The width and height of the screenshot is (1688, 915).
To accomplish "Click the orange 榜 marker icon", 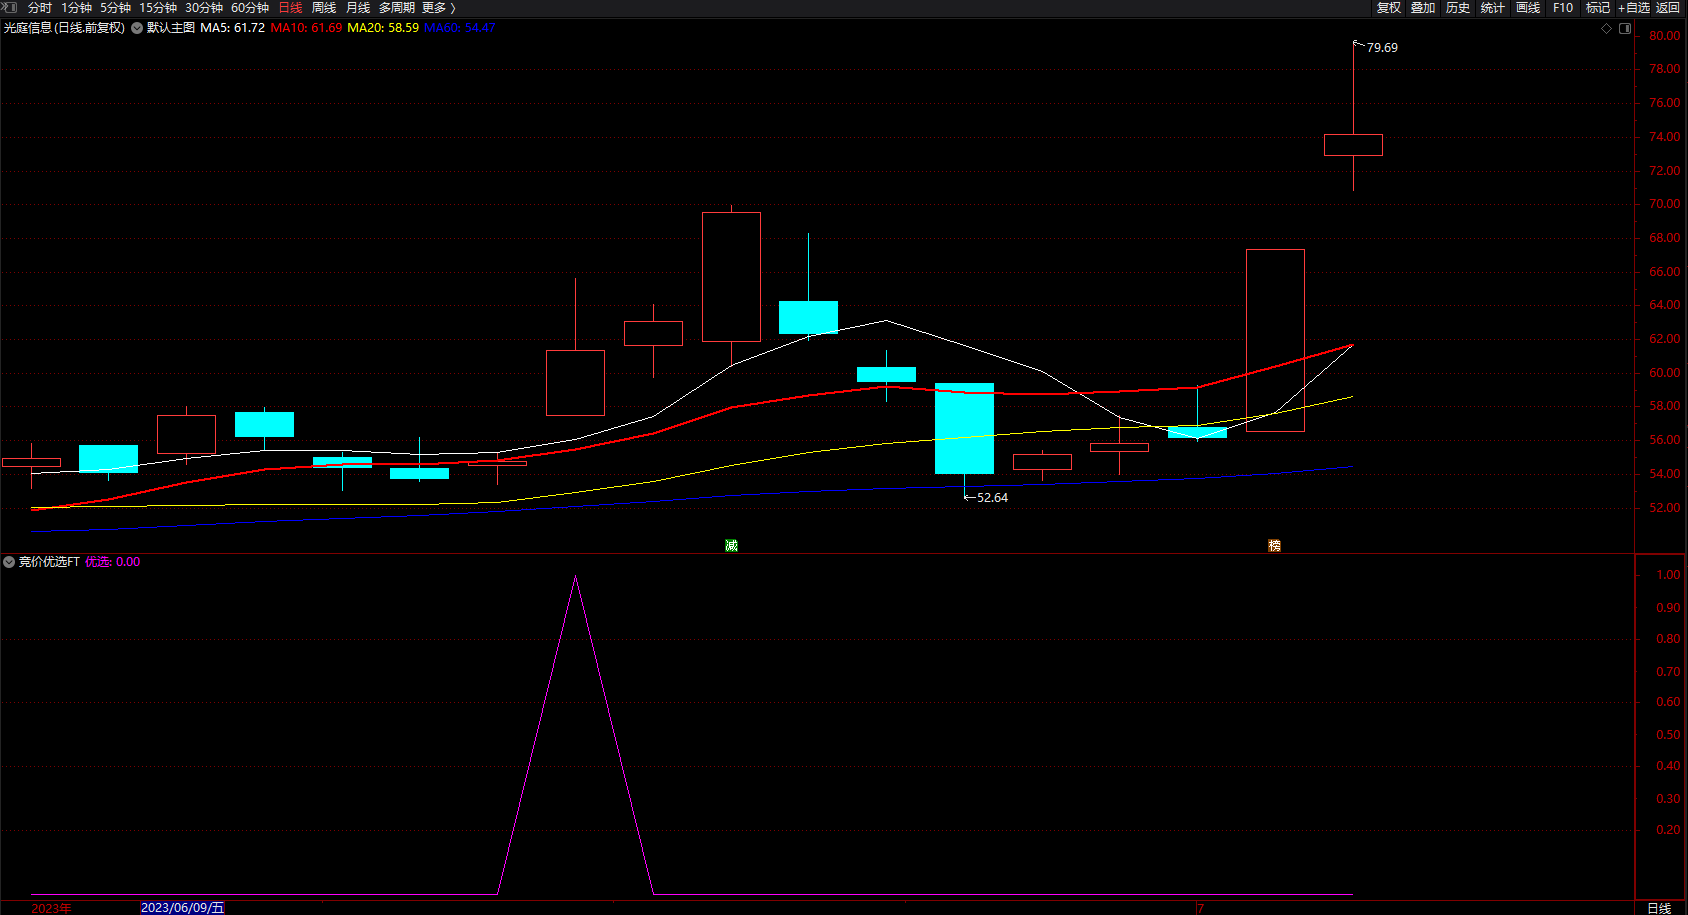I will point(1274,545).
